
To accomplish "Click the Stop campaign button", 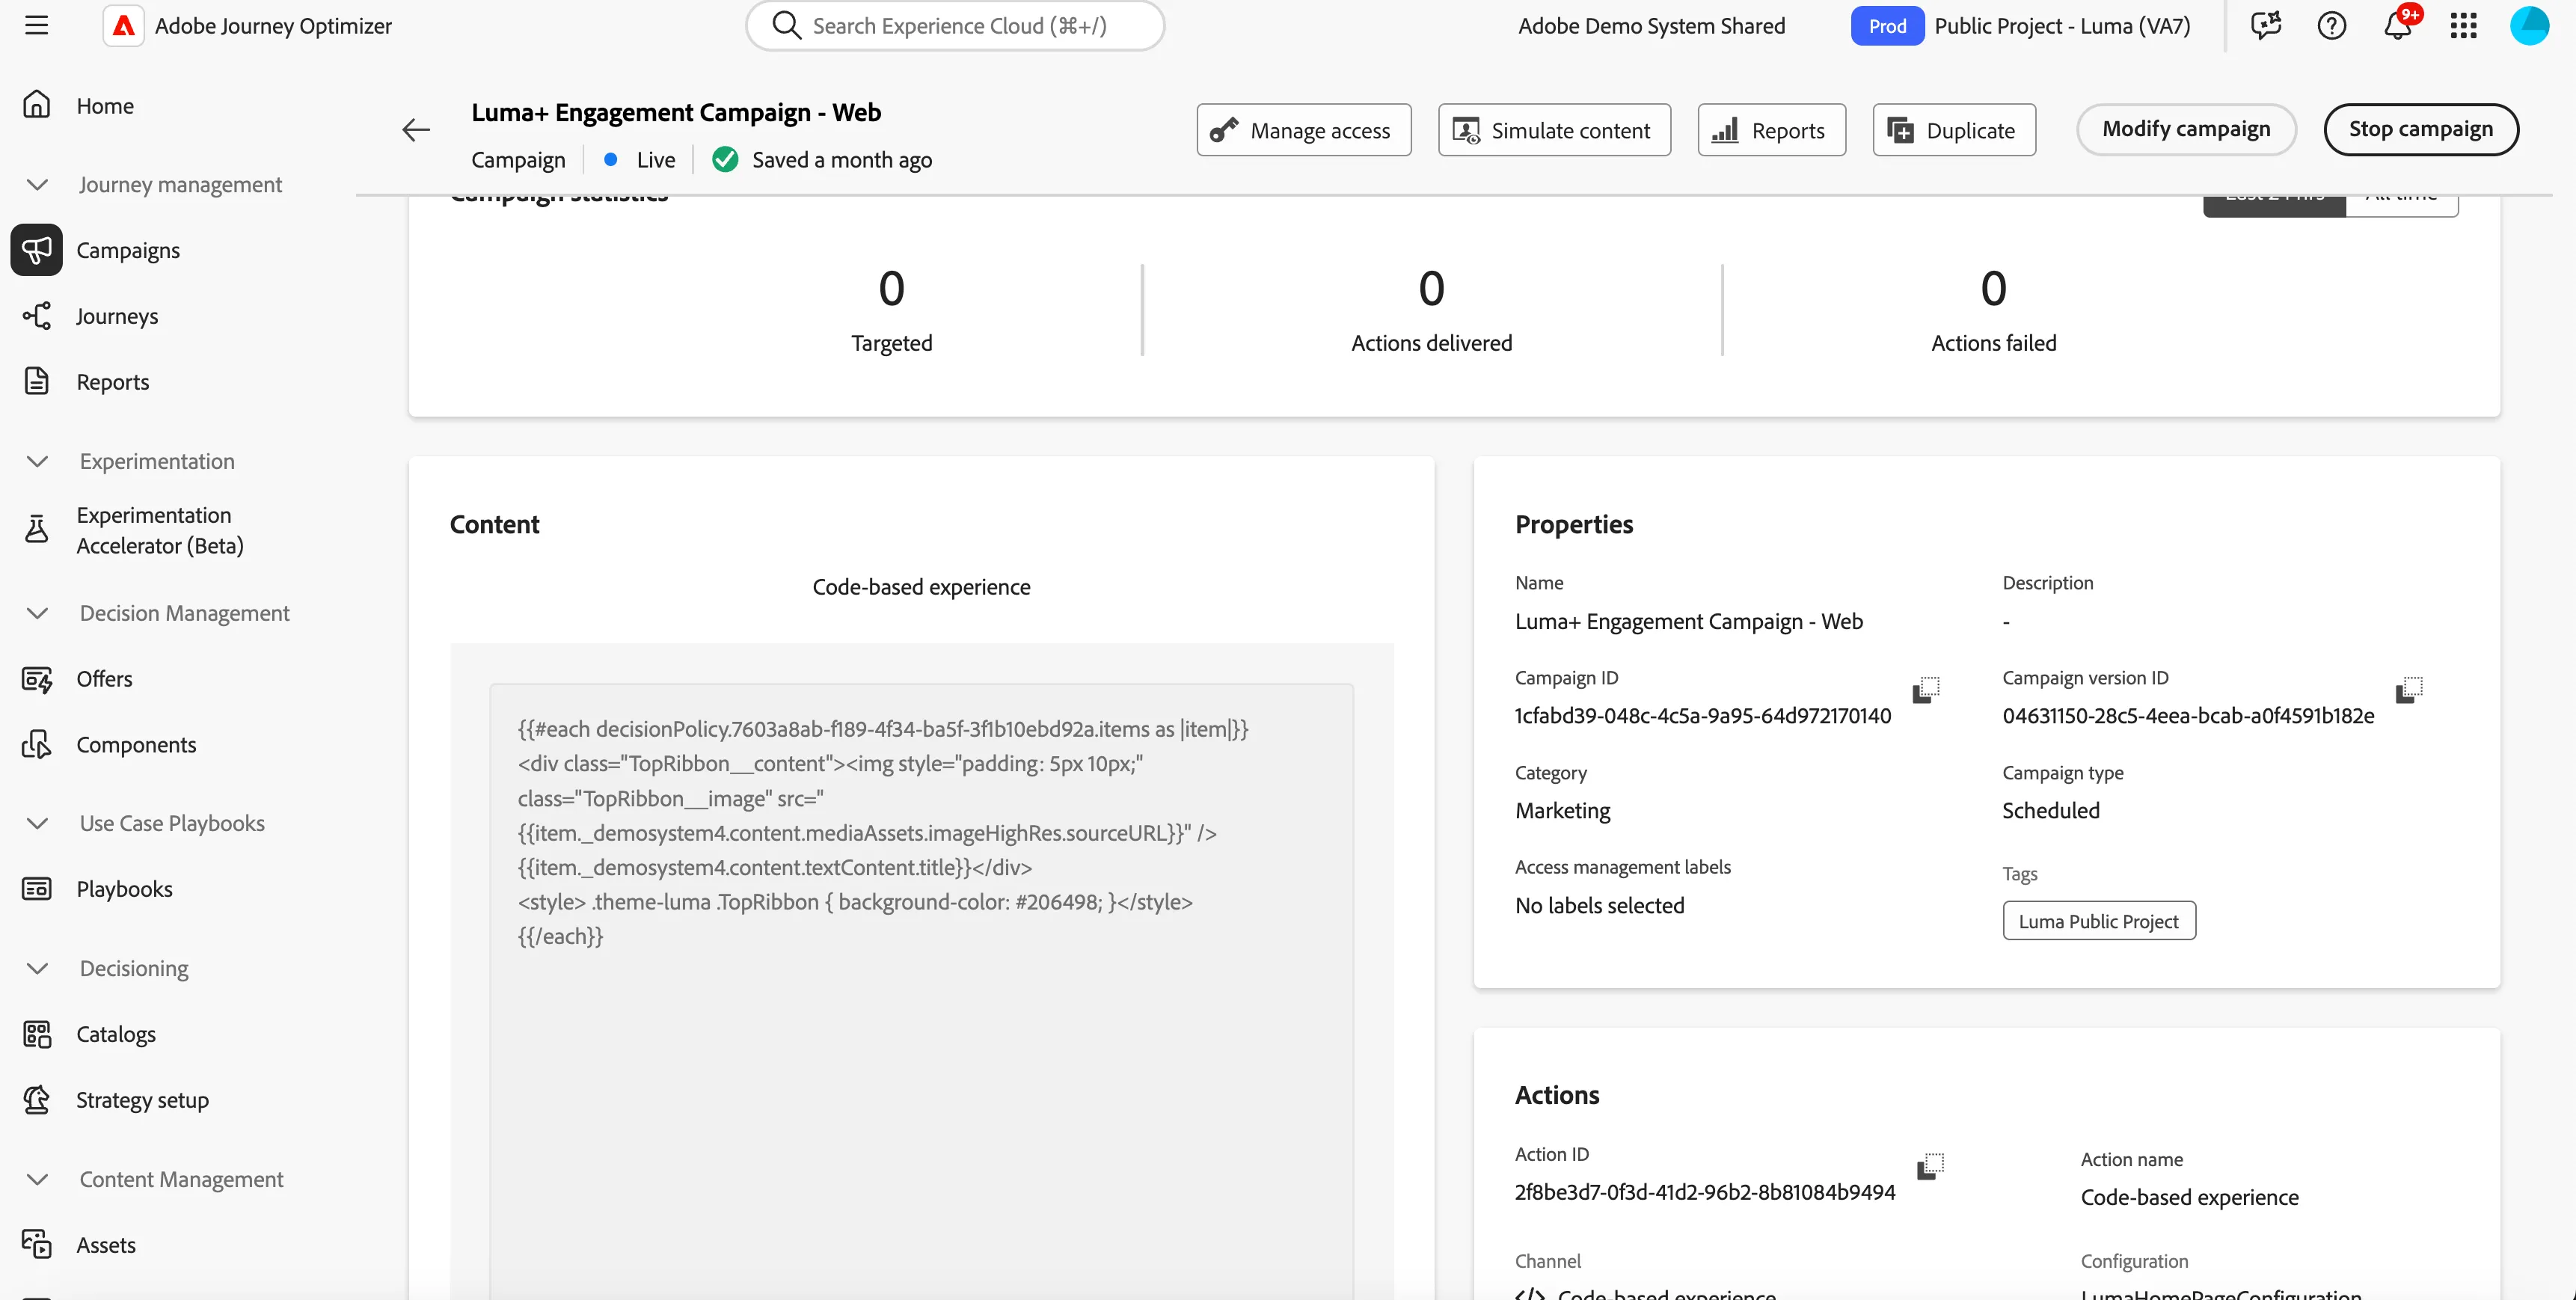I will [2420, 130].
